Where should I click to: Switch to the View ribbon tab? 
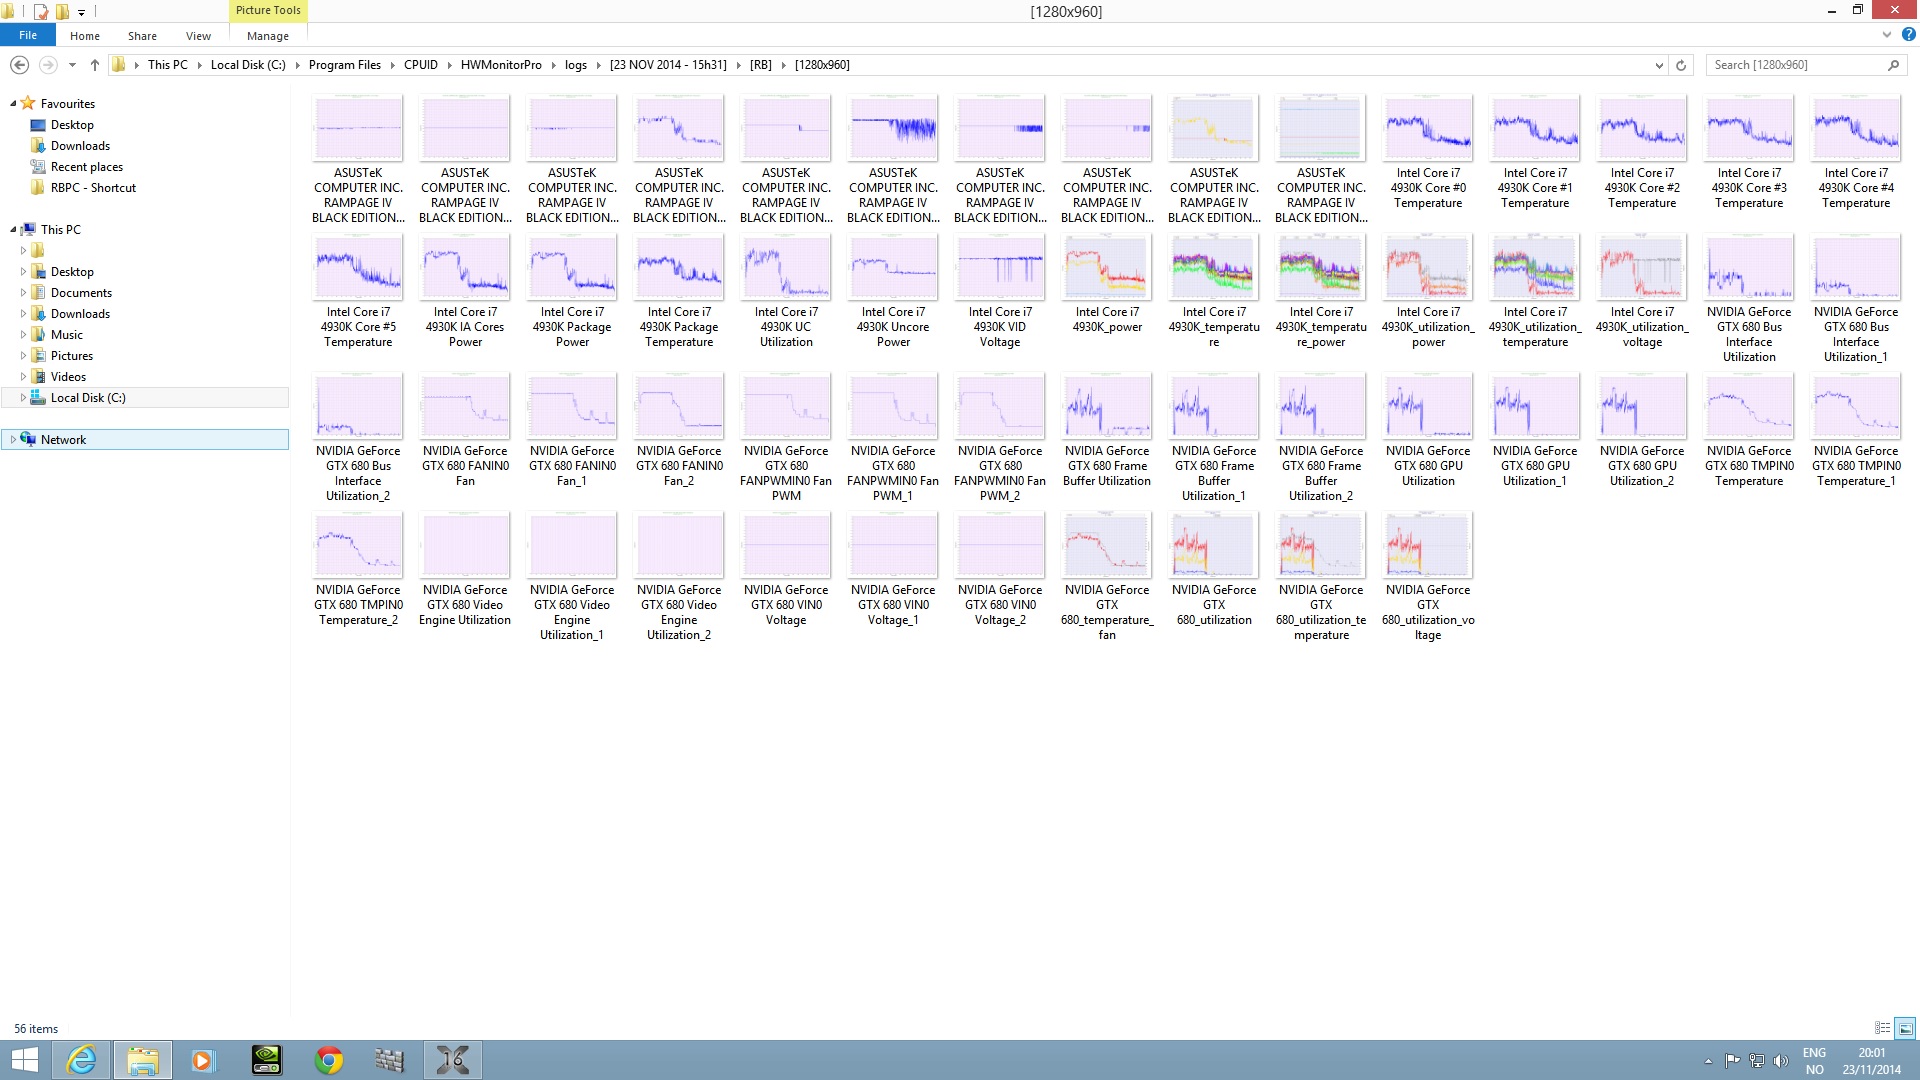click(x=198, y=36)
